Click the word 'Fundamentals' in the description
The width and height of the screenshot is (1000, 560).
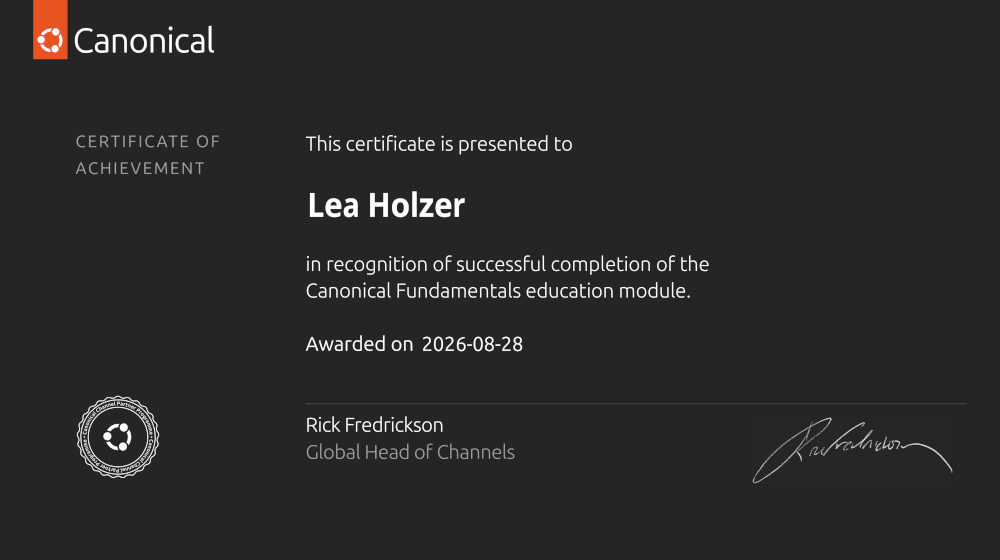pos(459,291)
